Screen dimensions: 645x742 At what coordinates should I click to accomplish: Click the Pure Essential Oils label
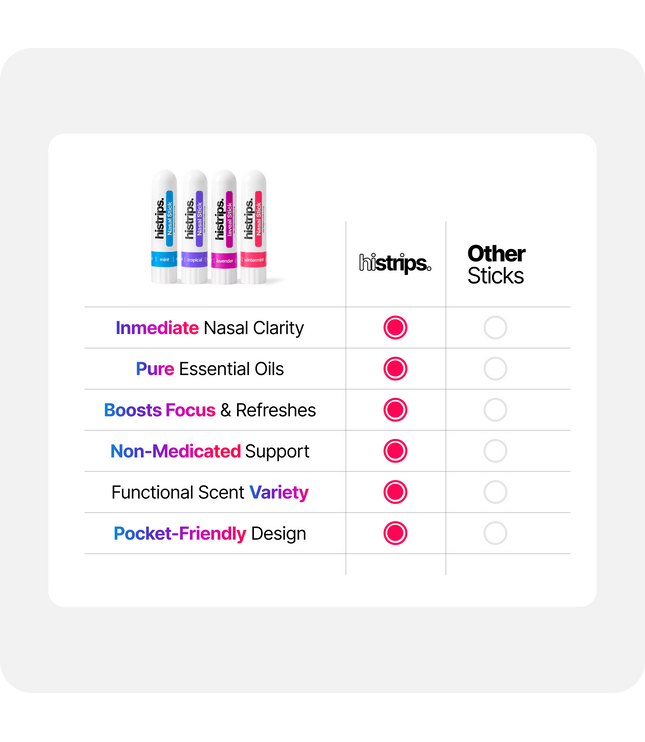tap(210, 369)
